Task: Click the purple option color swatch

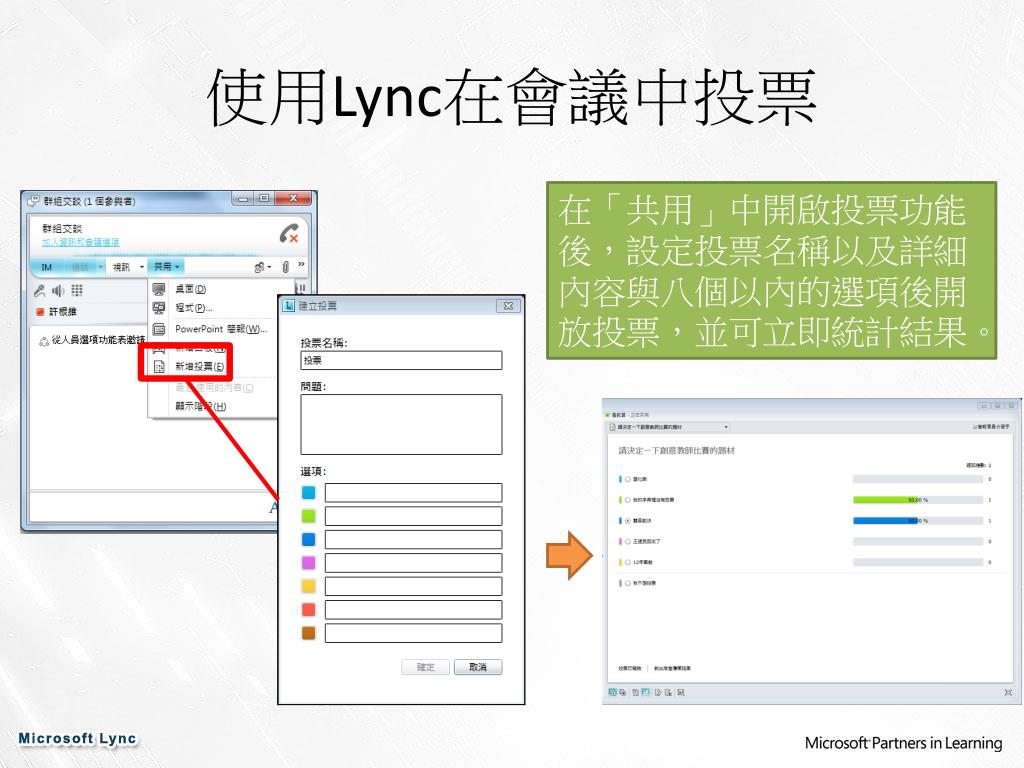Action: tap(309, 563)
